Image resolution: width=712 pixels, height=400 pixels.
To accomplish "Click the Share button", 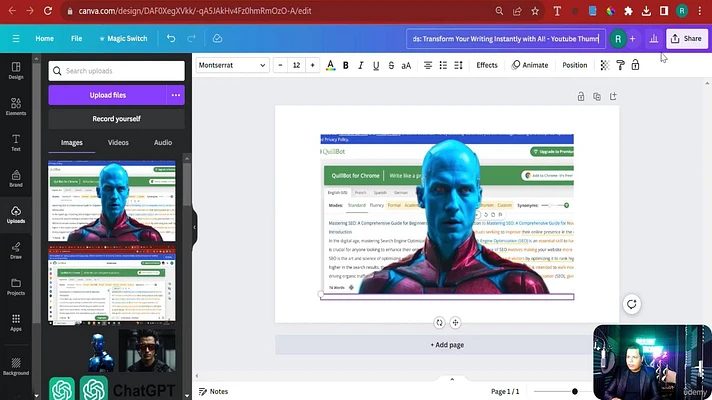I will tap(687, 39).
